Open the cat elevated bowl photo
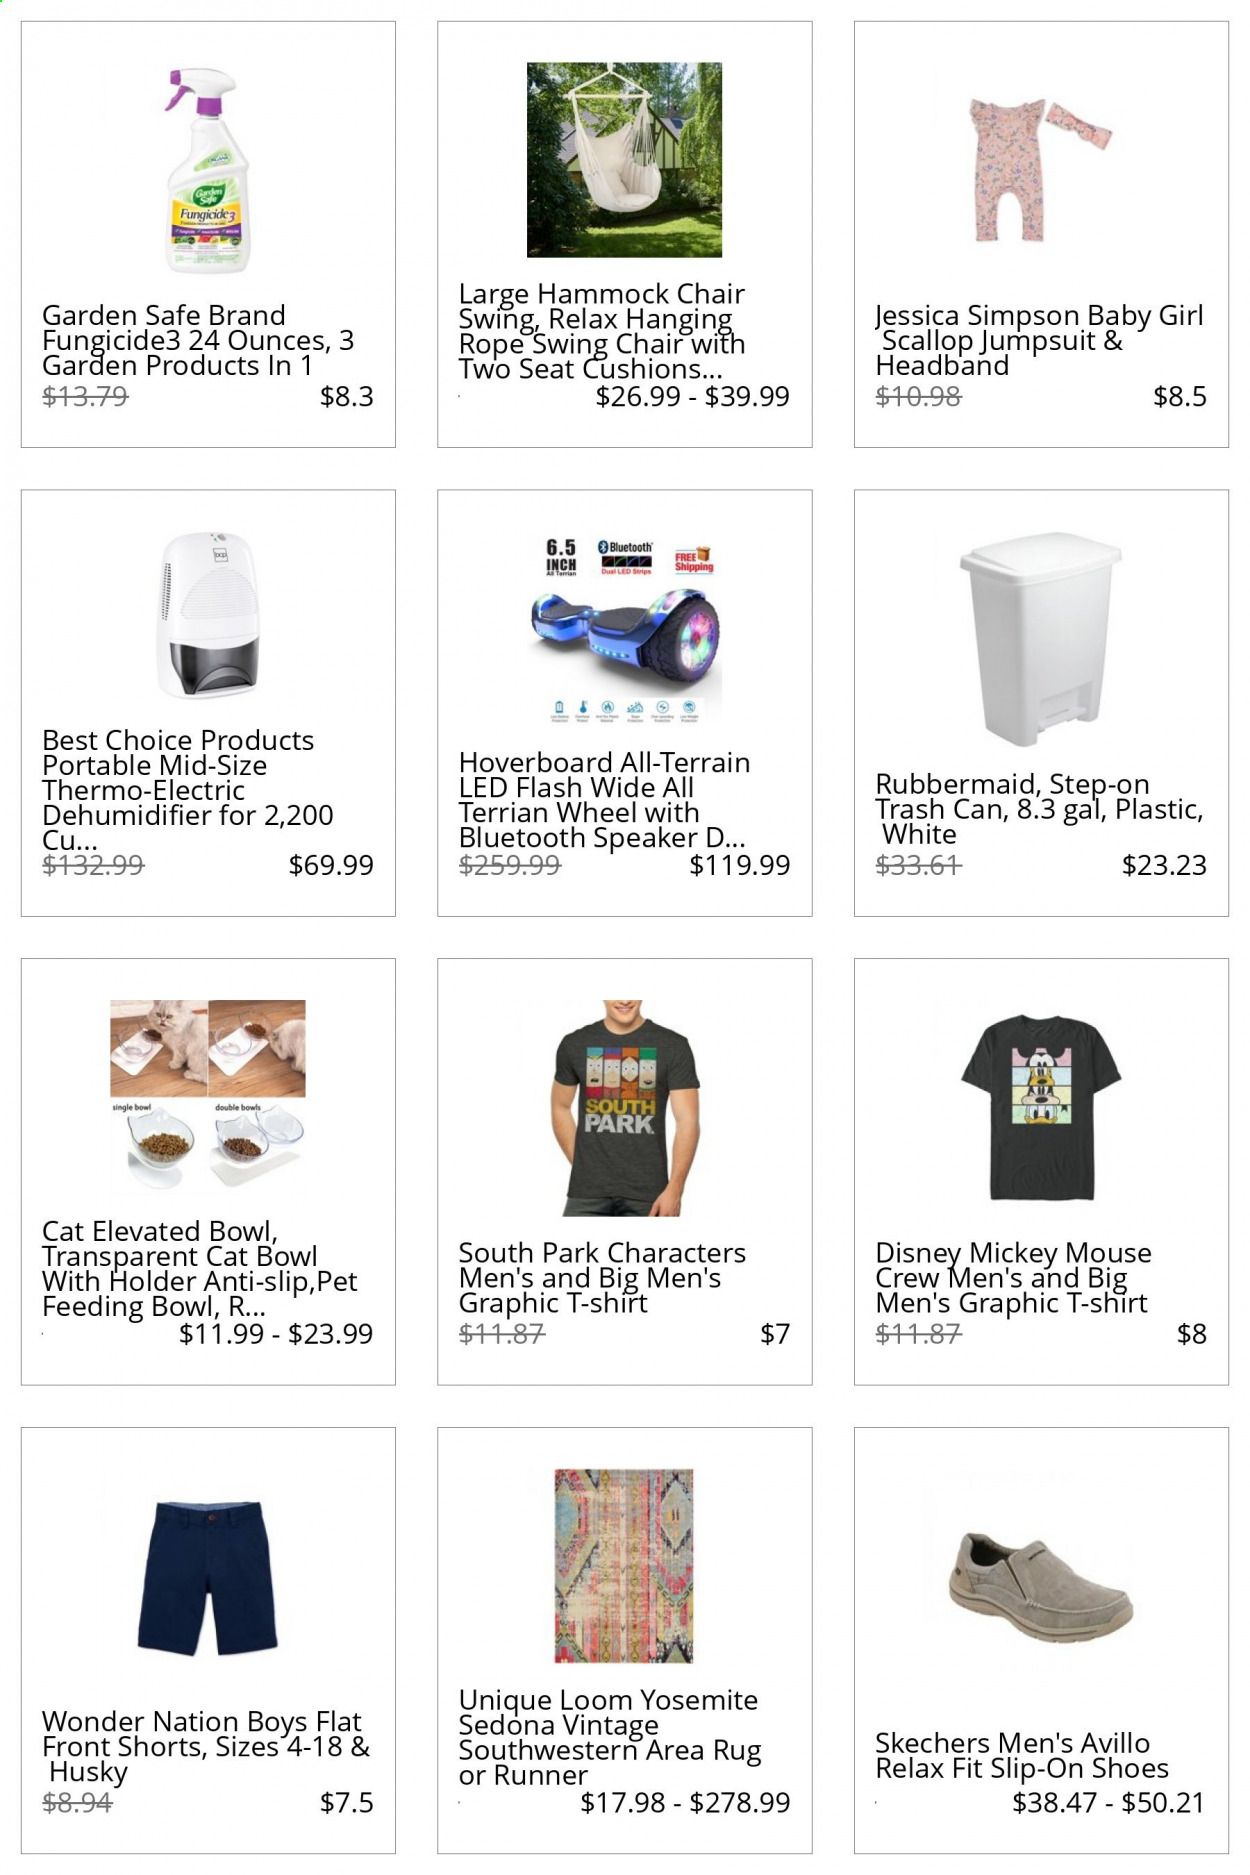Image resolution: width=1250 pixels, height=1875 pixels. [x=207, y=1095]
